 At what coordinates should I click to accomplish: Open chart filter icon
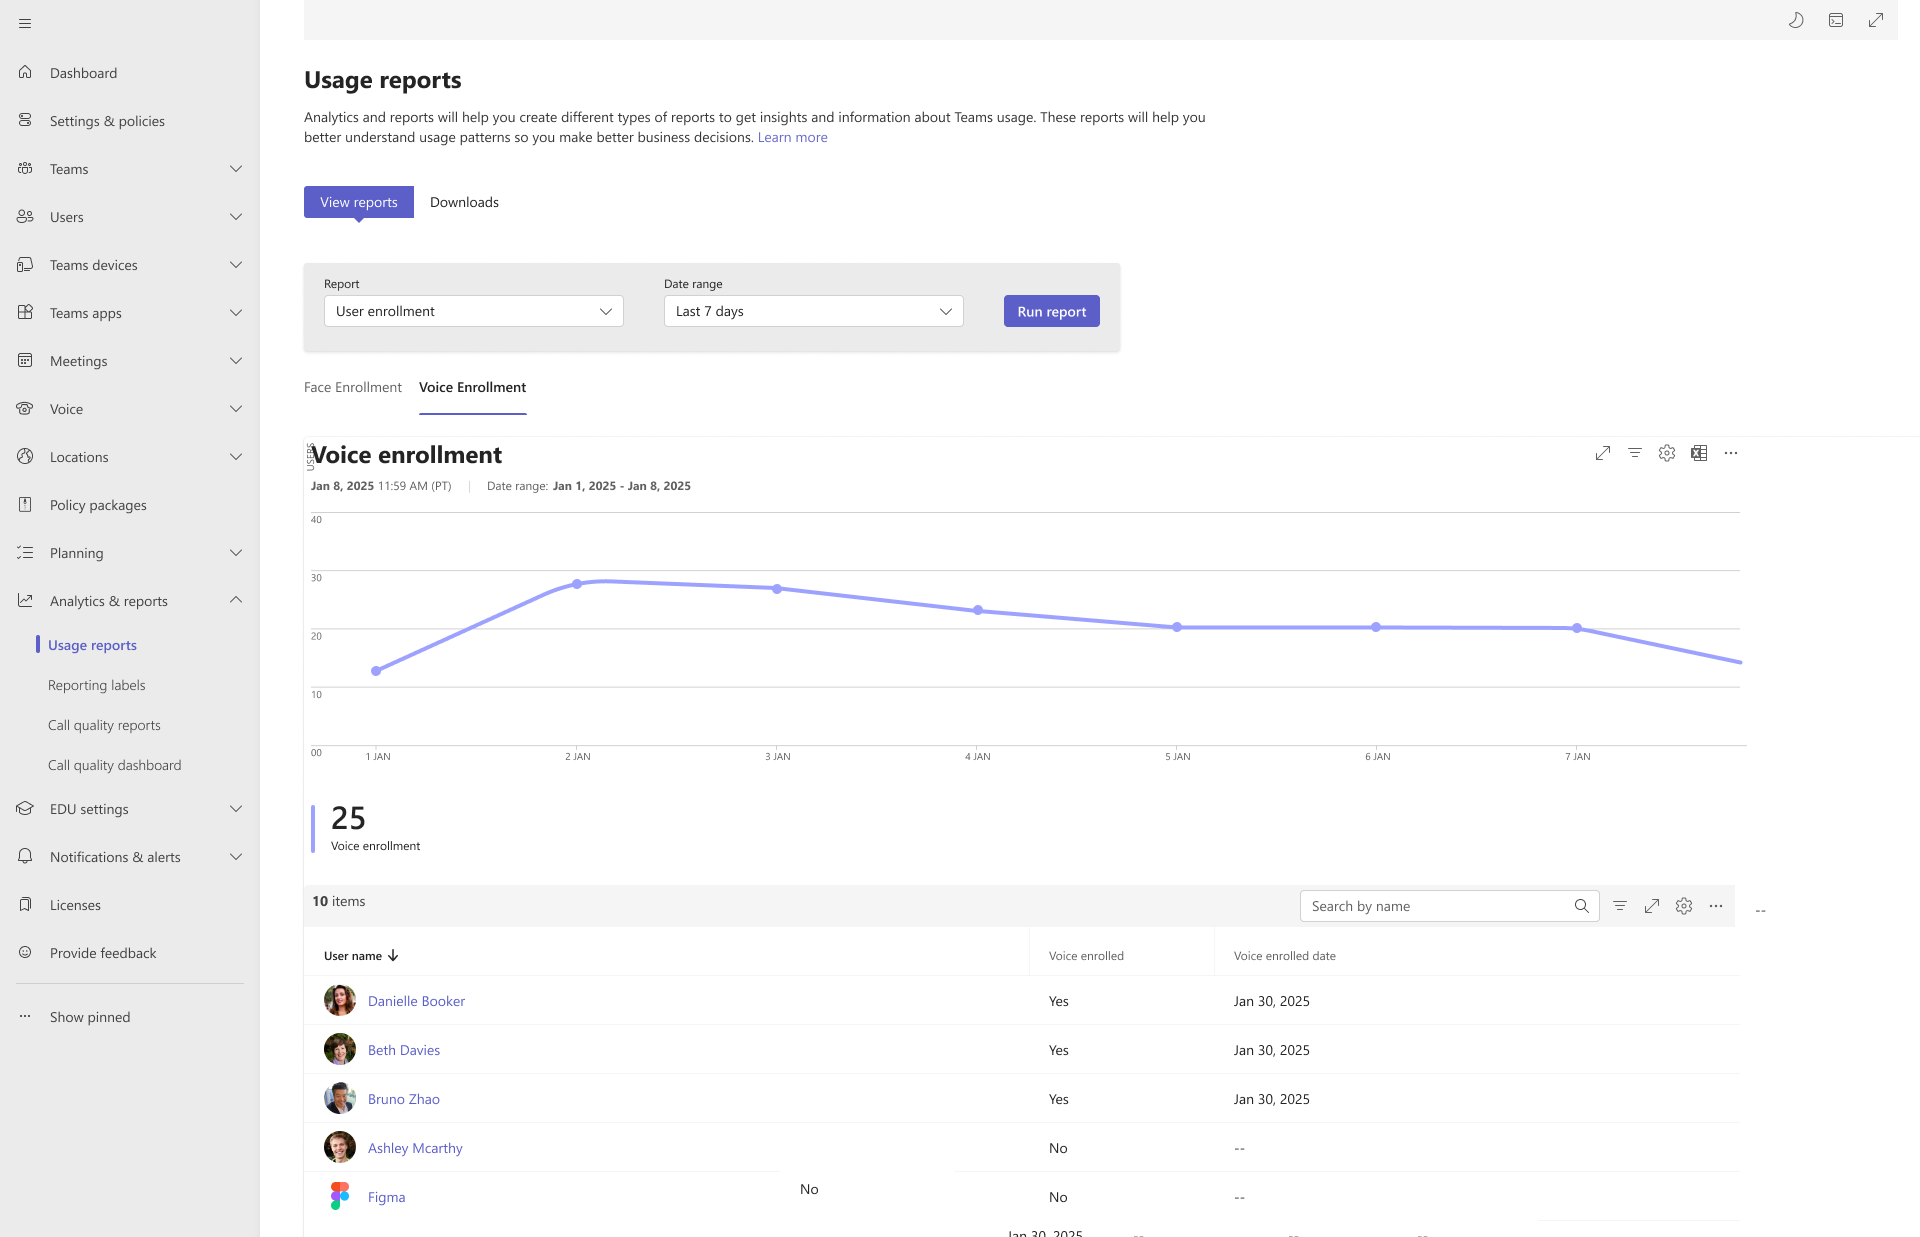(x=1635, y=453)
